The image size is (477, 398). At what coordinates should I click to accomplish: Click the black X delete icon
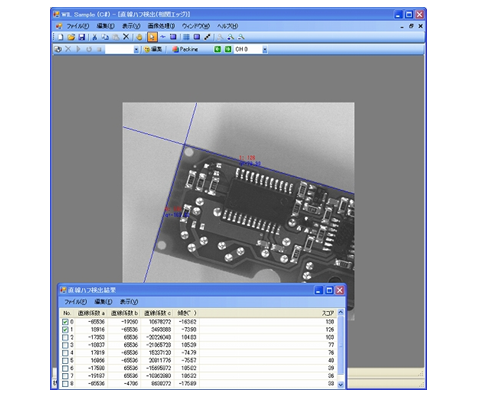pyautogui.click(x=126, y=37)
